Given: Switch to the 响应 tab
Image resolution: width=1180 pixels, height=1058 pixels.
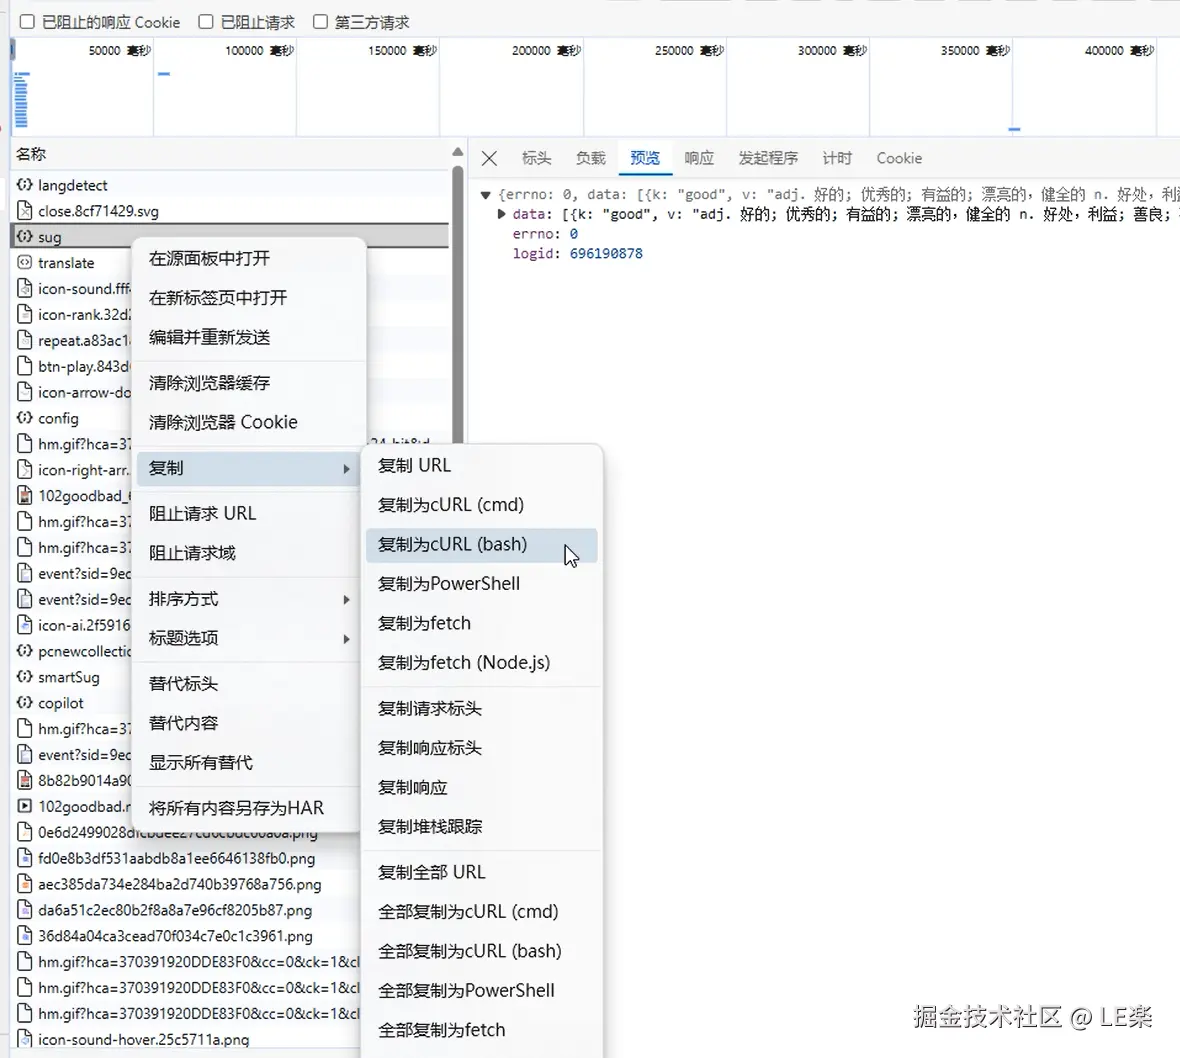Looking at the screenshot, I should pos(698,158).
